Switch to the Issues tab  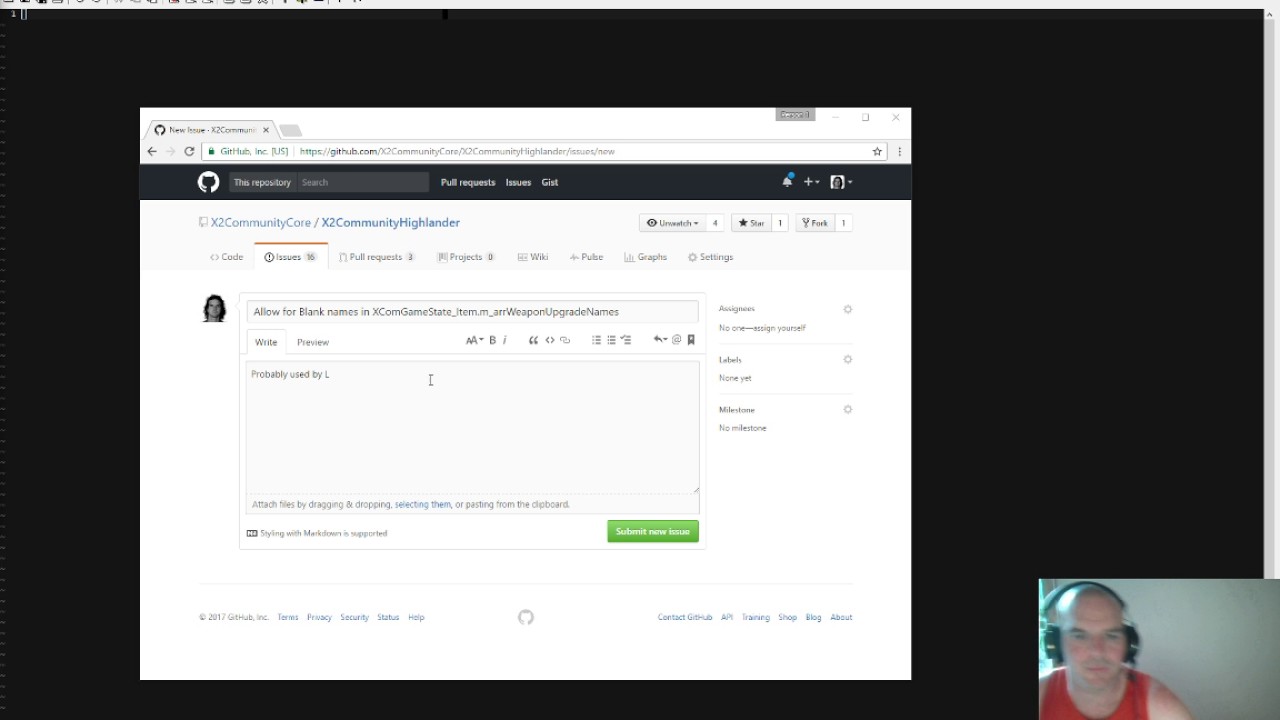(x=290, y=257)
